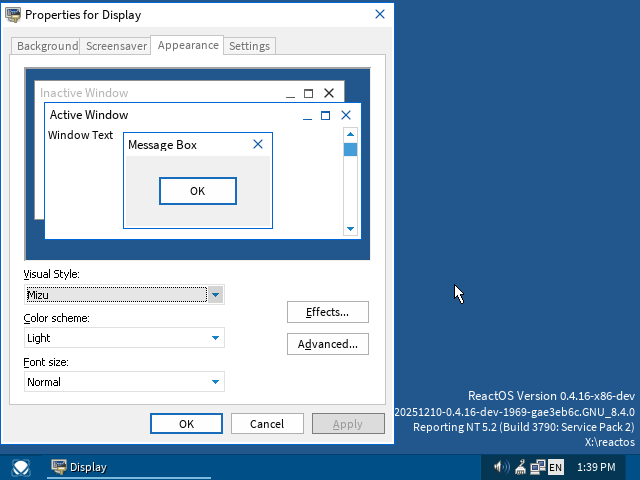Open the Color scheme dropdown

[x=215, y=338]
